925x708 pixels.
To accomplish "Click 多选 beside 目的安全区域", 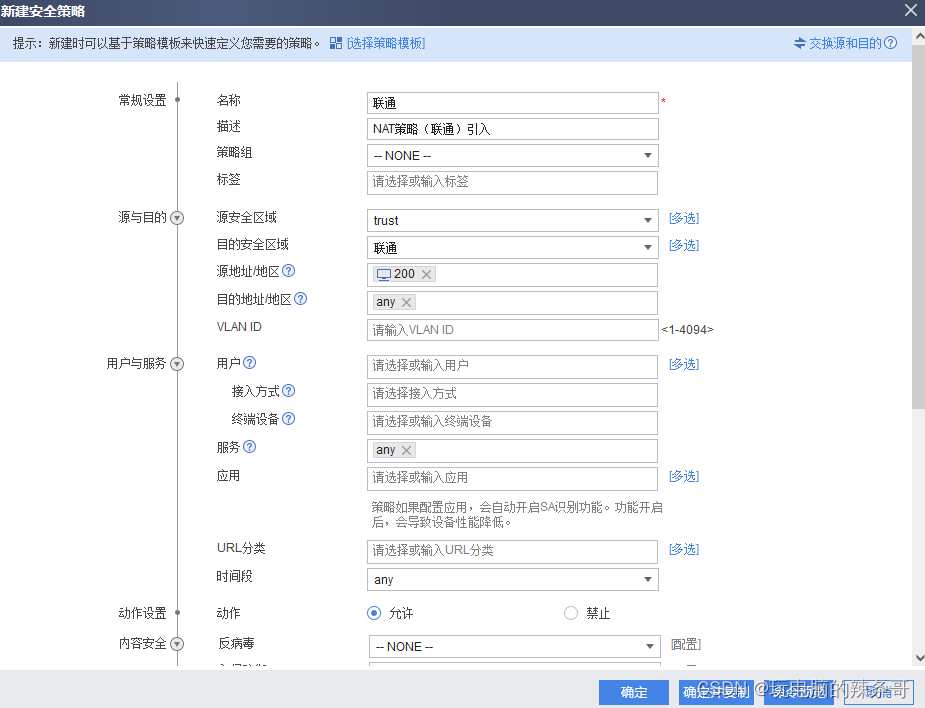I will tap(684, 245).
